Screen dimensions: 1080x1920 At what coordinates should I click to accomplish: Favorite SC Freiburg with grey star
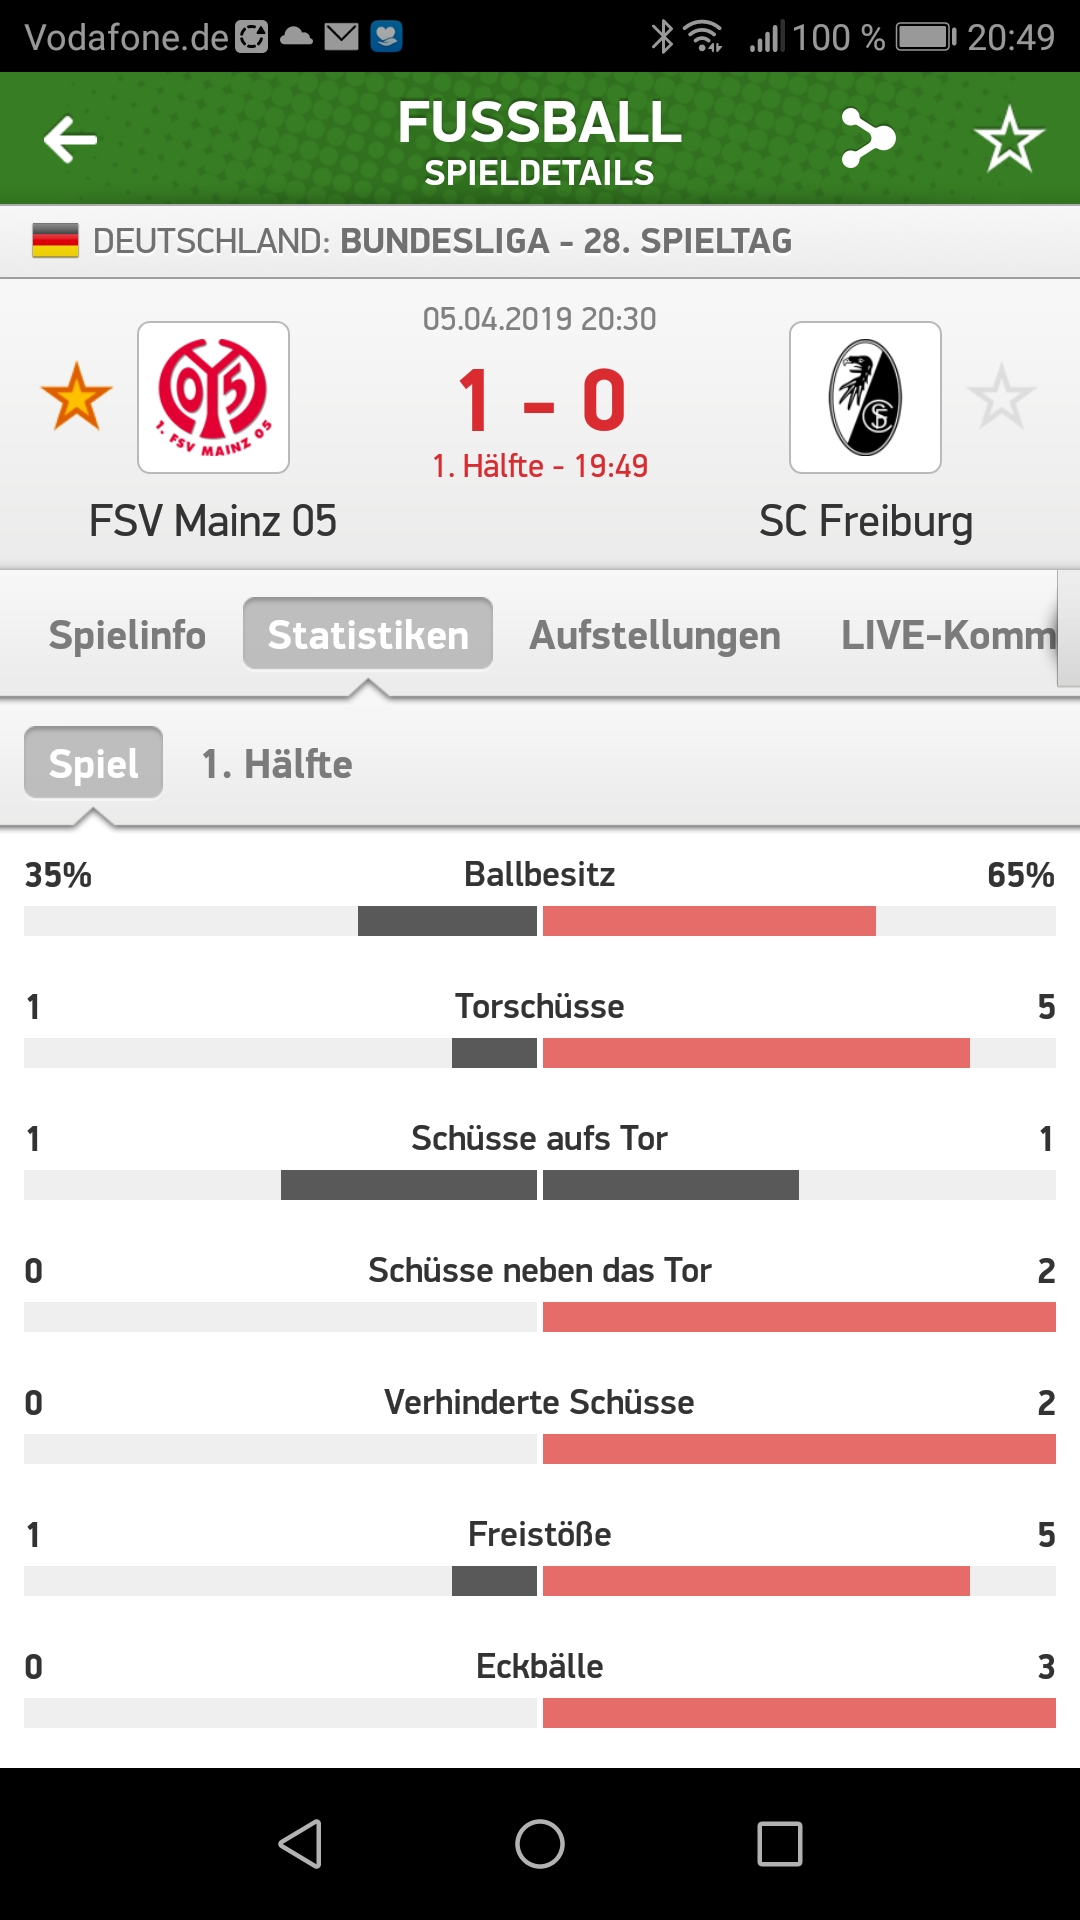[1001, 397]
